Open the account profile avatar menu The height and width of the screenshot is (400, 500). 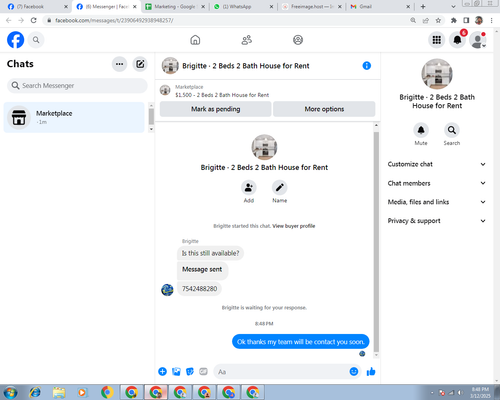point(478,40)
